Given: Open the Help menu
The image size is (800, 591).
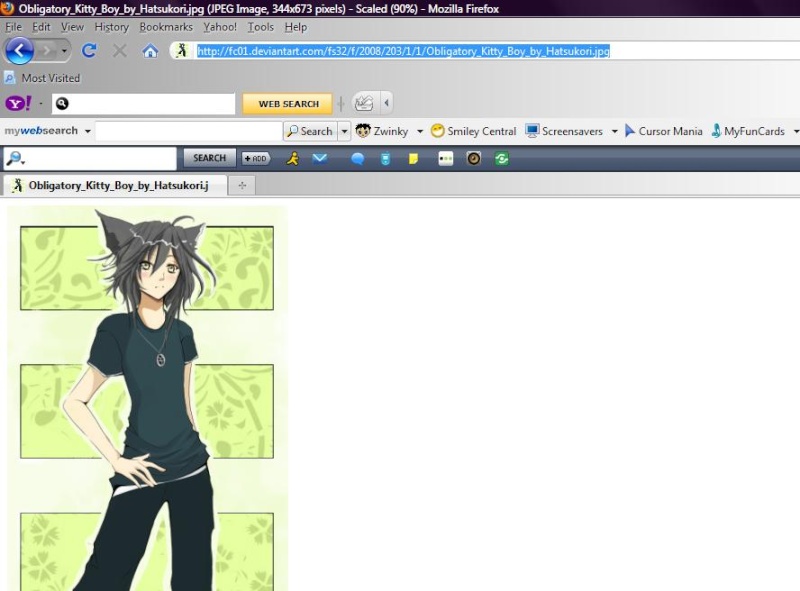Looking at the screenshot, I should 296,27.
